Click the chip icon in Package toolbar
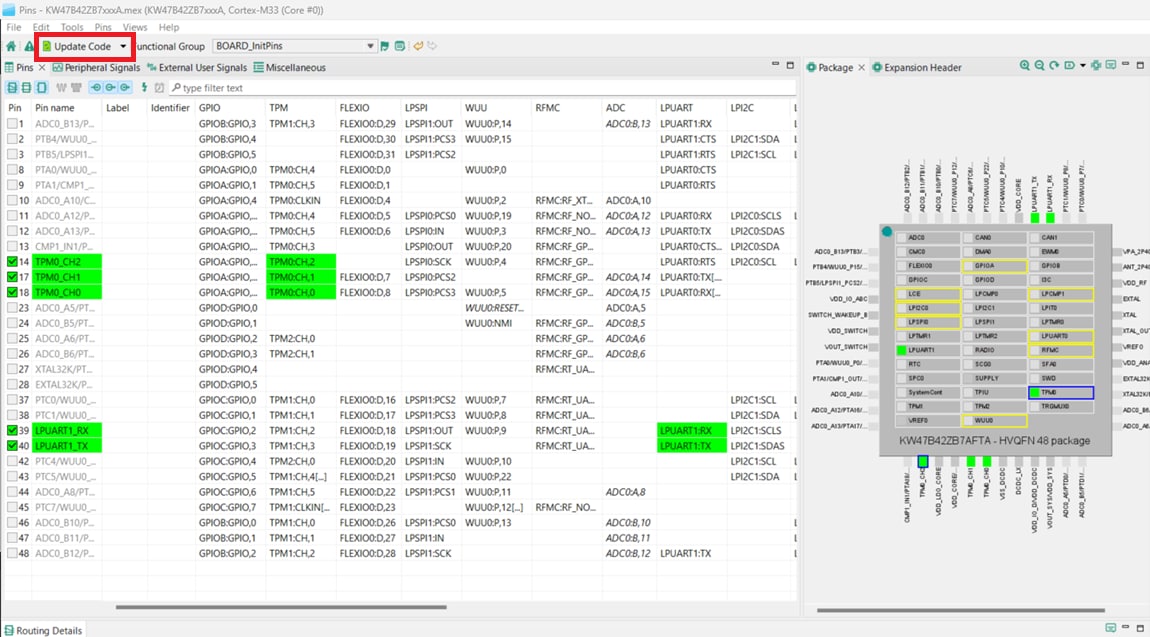 click(1096, 66)
